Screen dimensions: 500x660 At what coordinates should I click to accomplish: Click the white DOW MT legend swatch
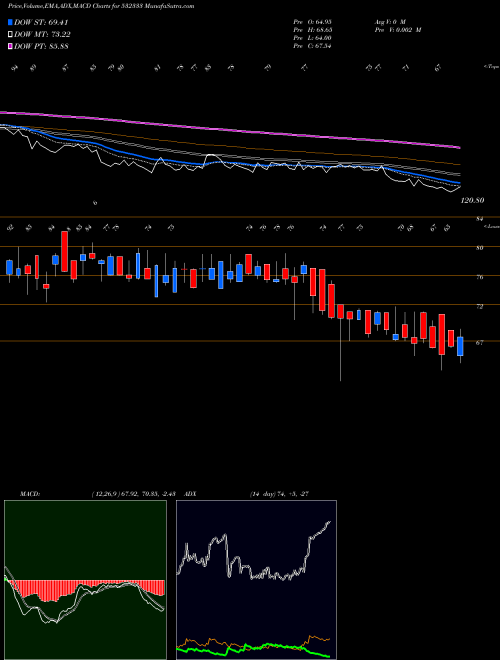tap(10, 35)
